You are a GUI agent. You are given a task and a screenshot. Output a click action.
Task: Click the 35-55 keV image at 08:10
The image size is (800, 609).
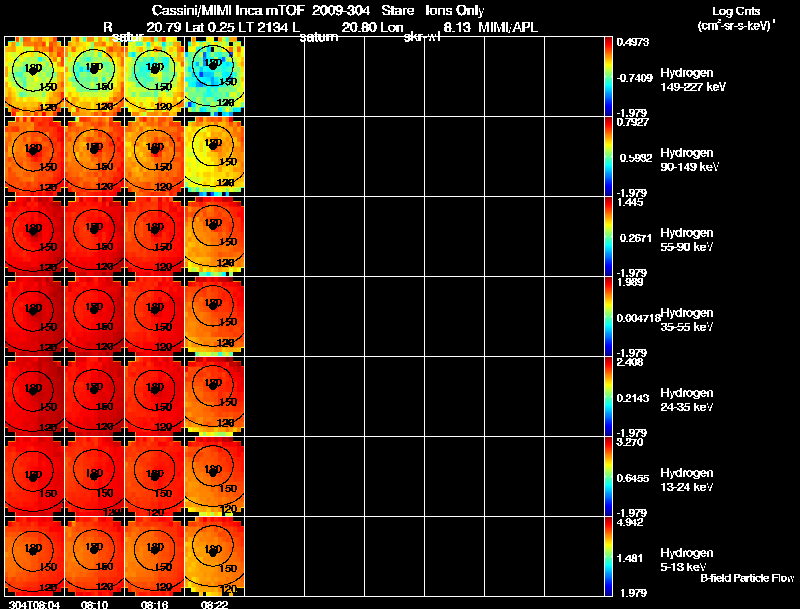(x=94, y=316)
